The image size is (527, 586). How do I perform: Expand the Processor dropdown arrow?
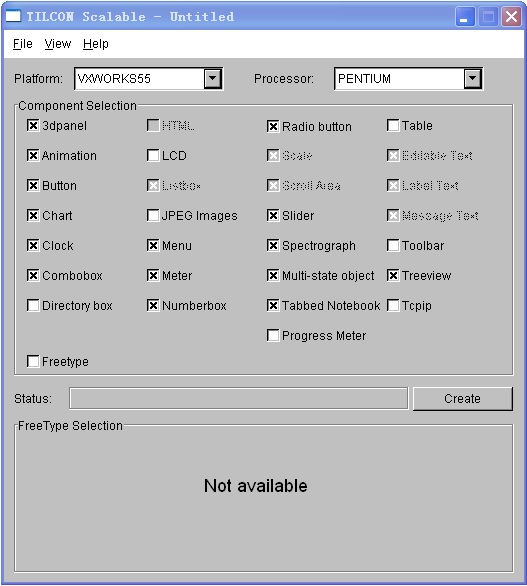coord(472,78)
